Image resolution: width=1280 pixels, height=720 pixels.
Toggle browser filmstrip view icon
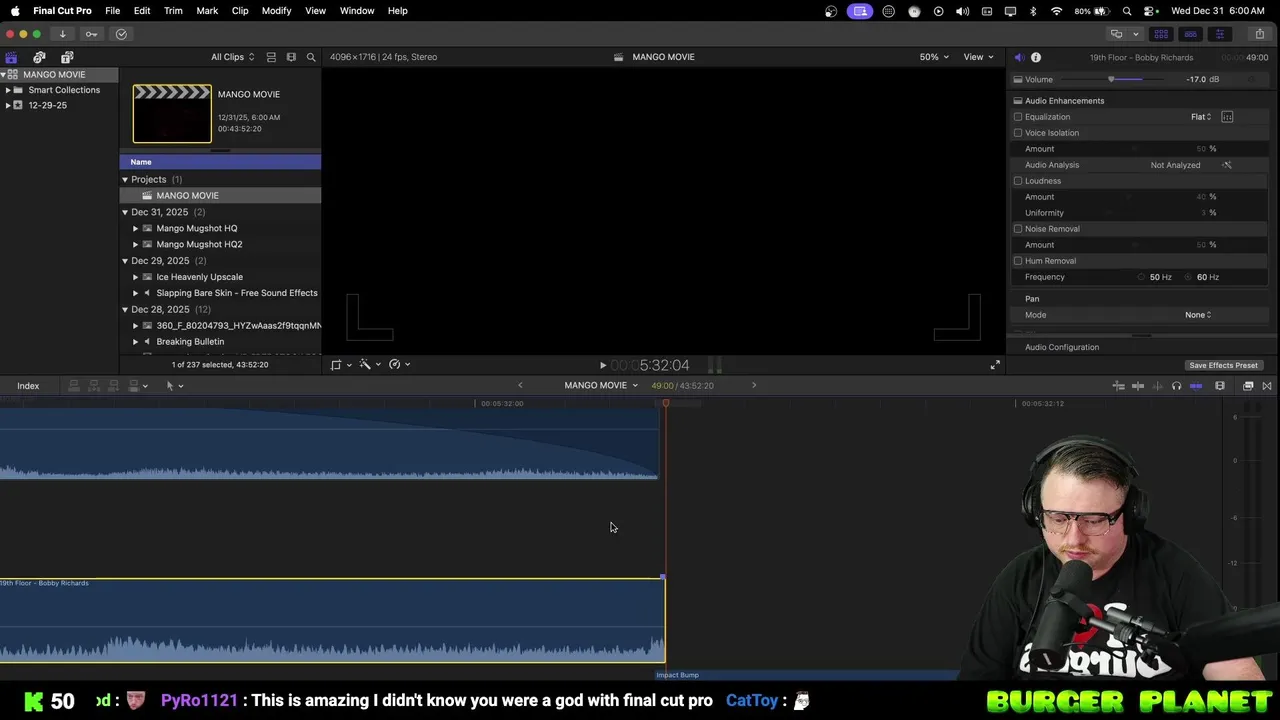[x=291, y=57]
